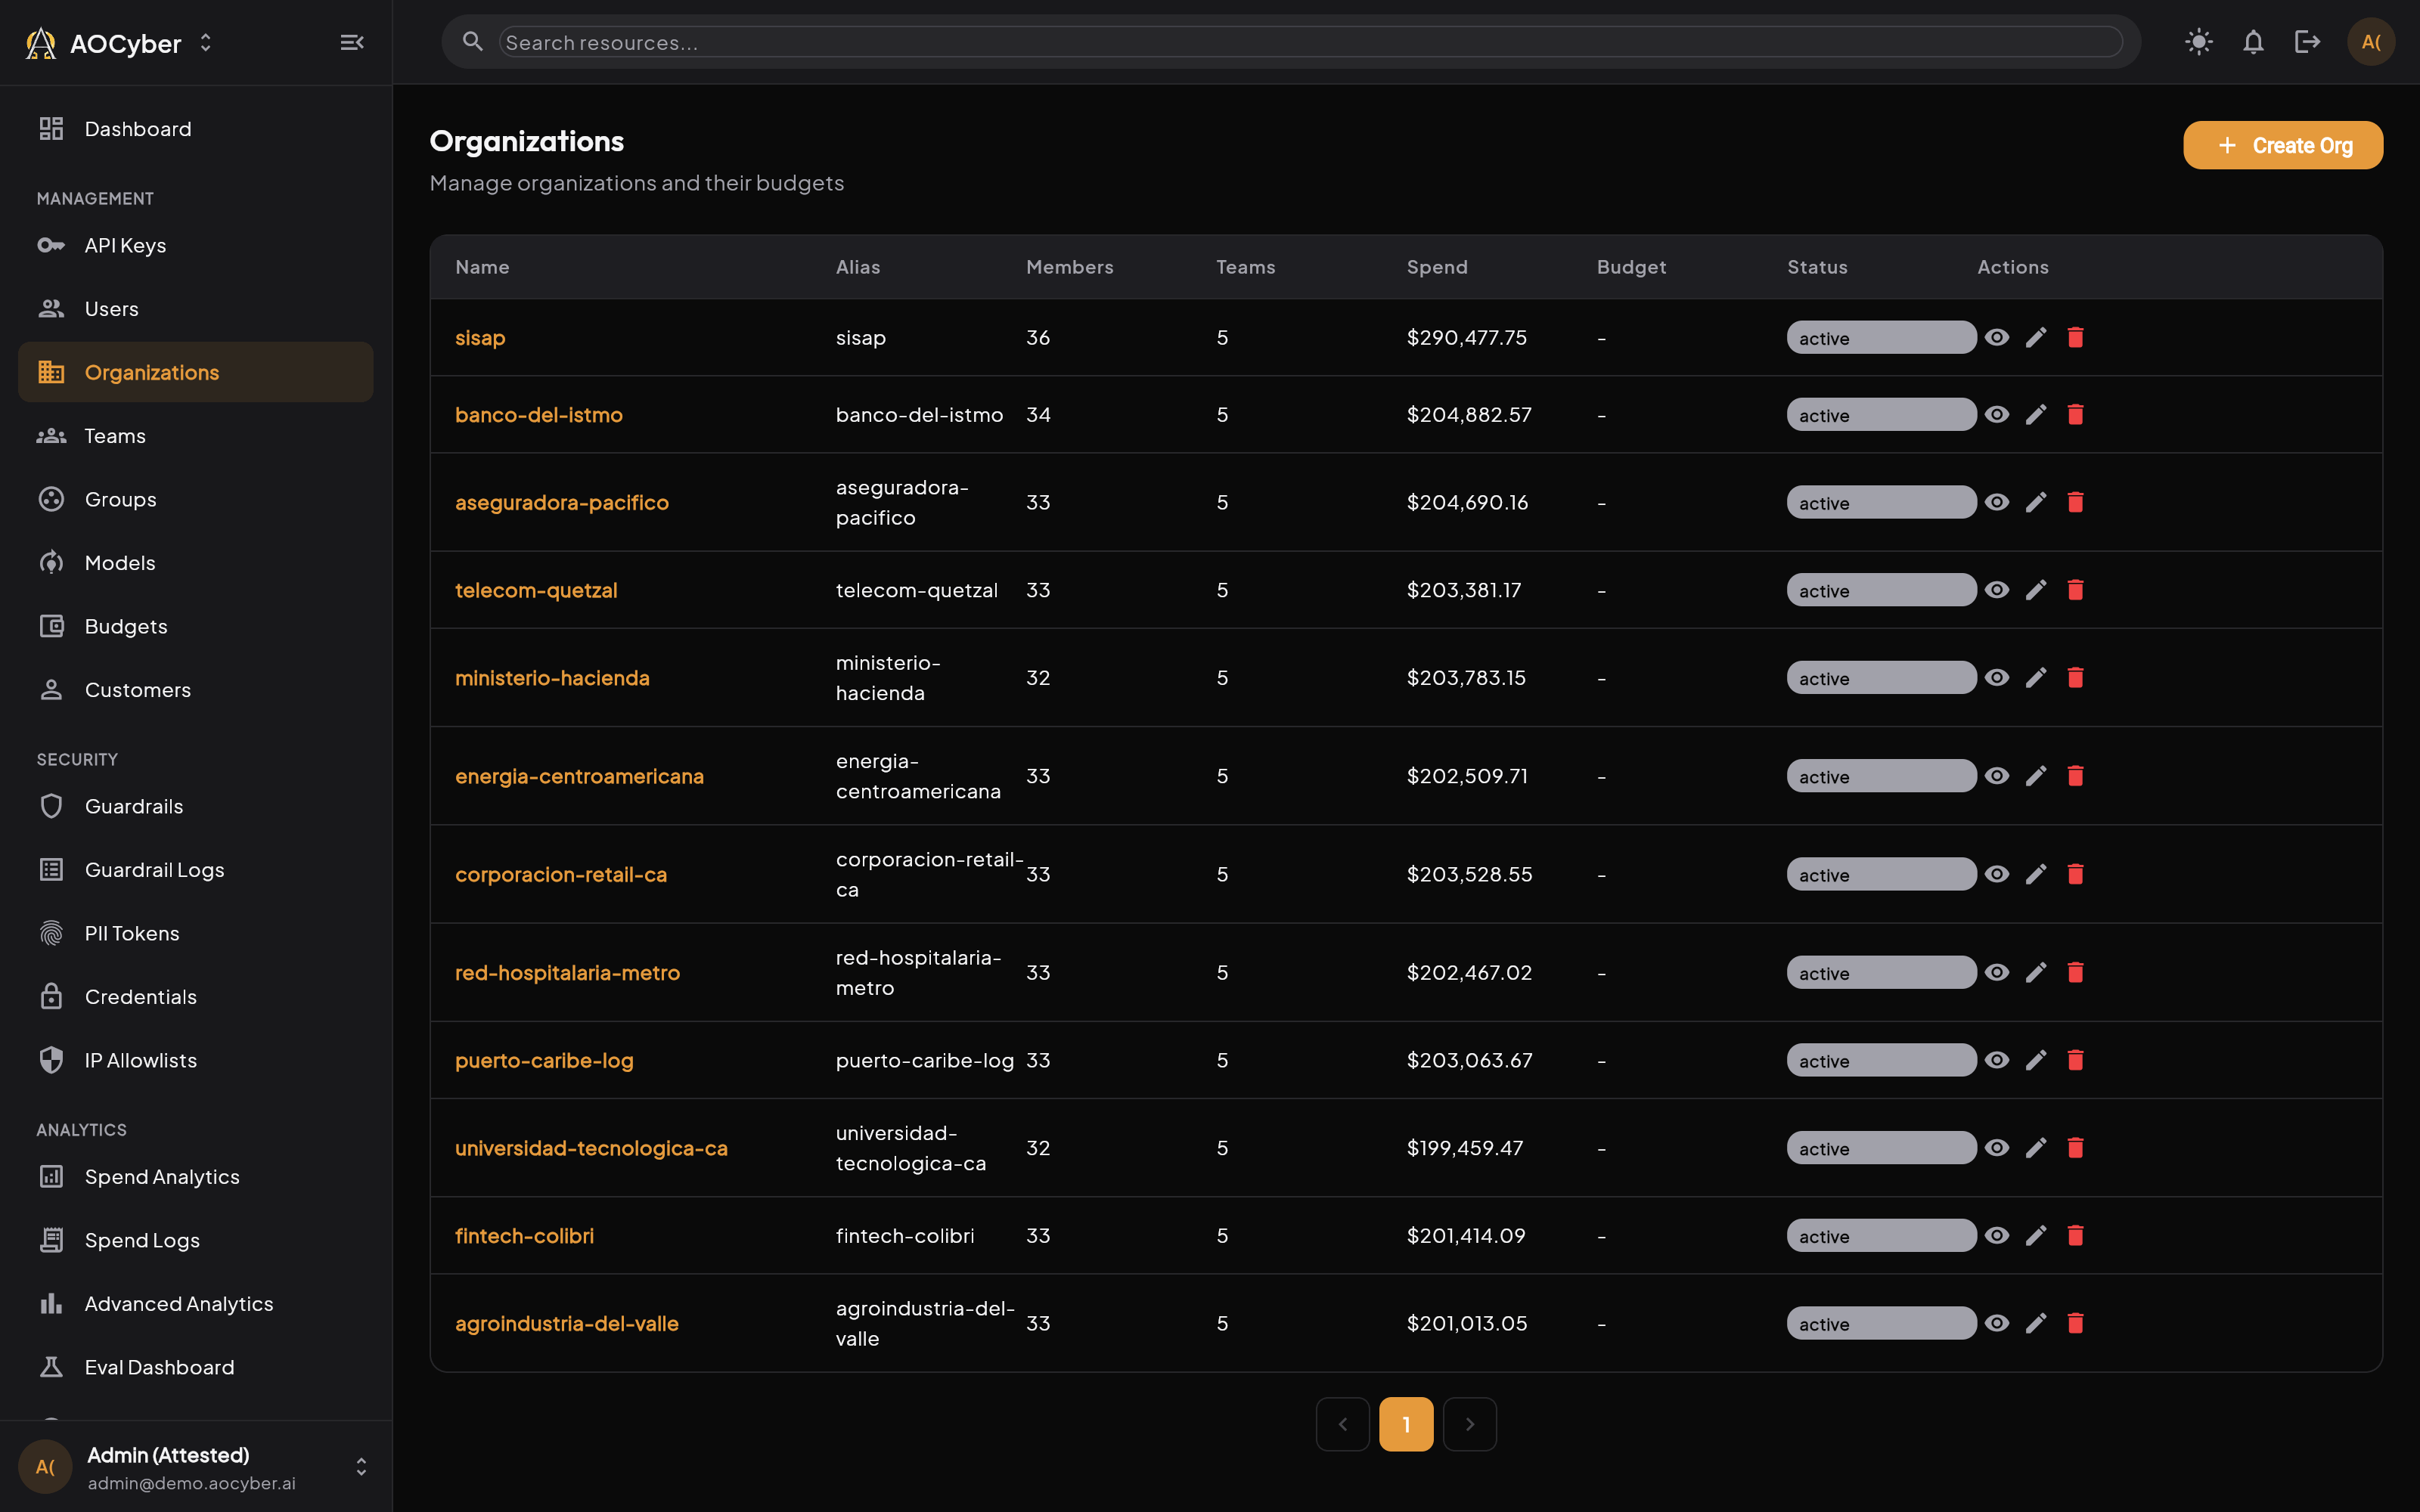Click active status badge for puerto-caribe-log
This screenshot has width=2420, height=1512.
(1881, 1060)
